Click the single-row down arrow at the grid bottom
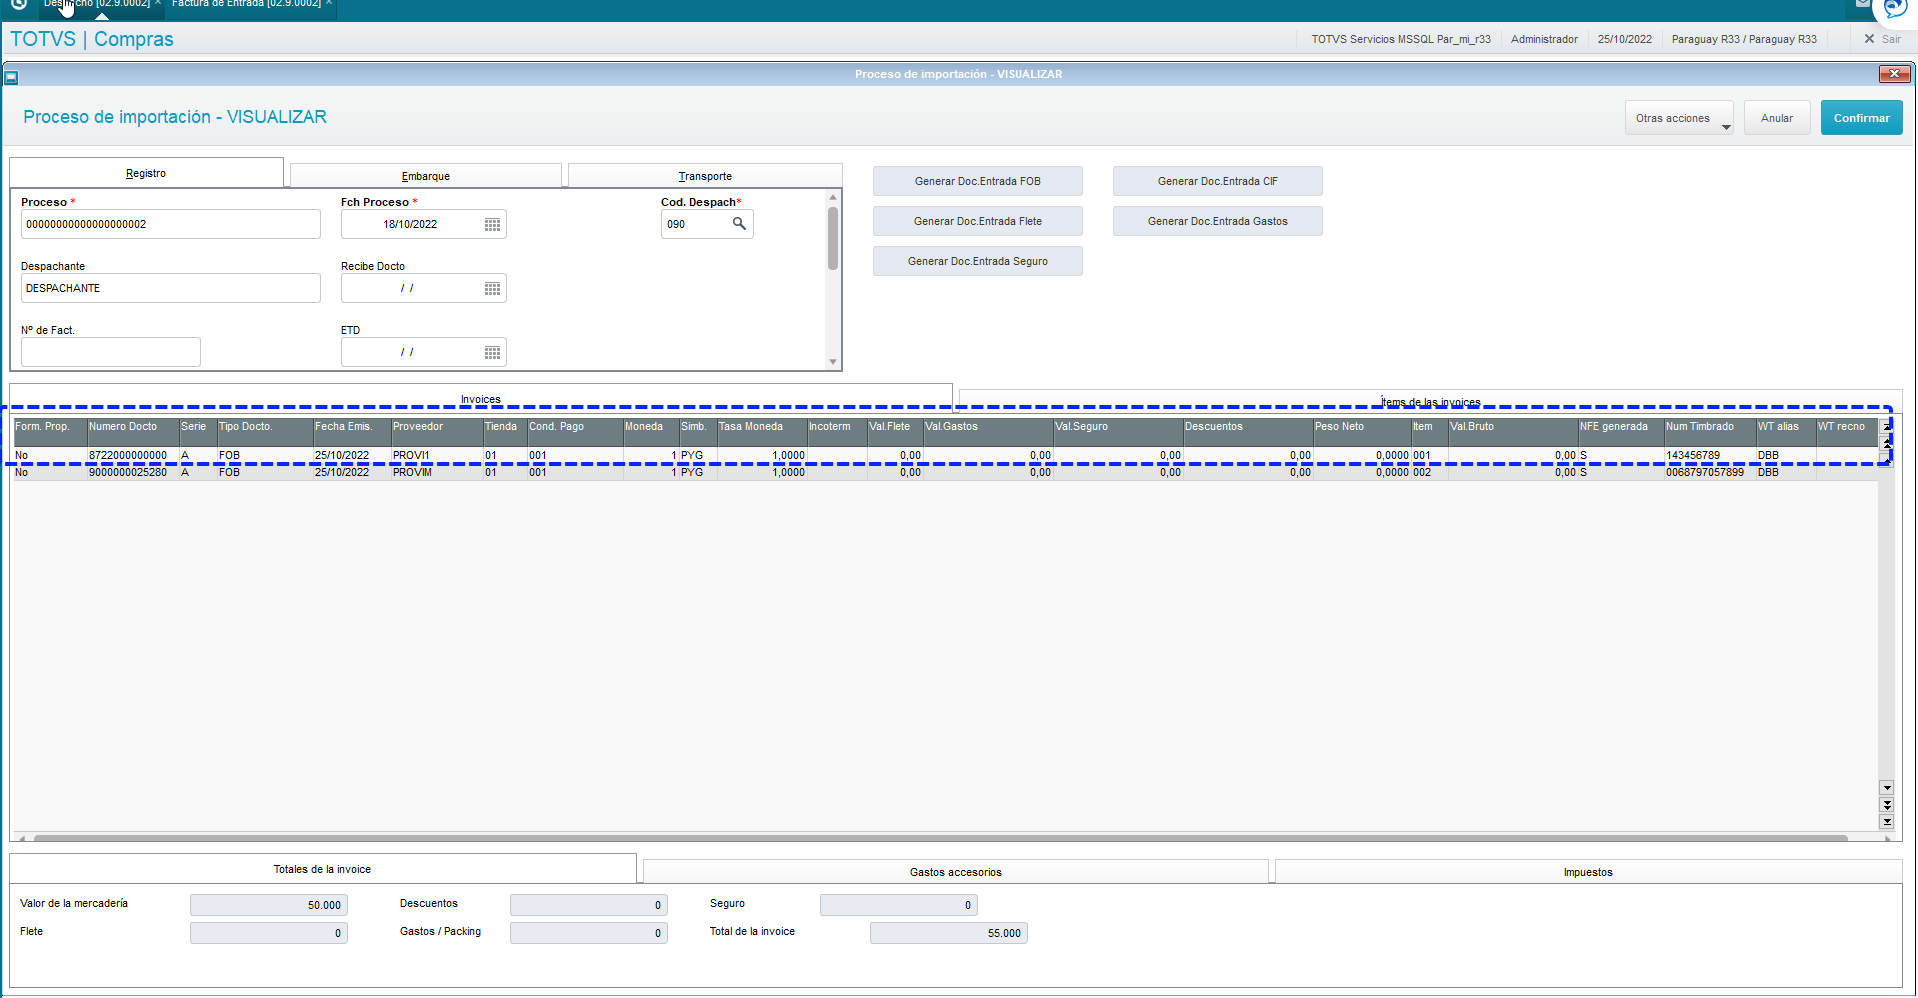Screen dimensions: 1918x998 click(x=1887, y=788)
